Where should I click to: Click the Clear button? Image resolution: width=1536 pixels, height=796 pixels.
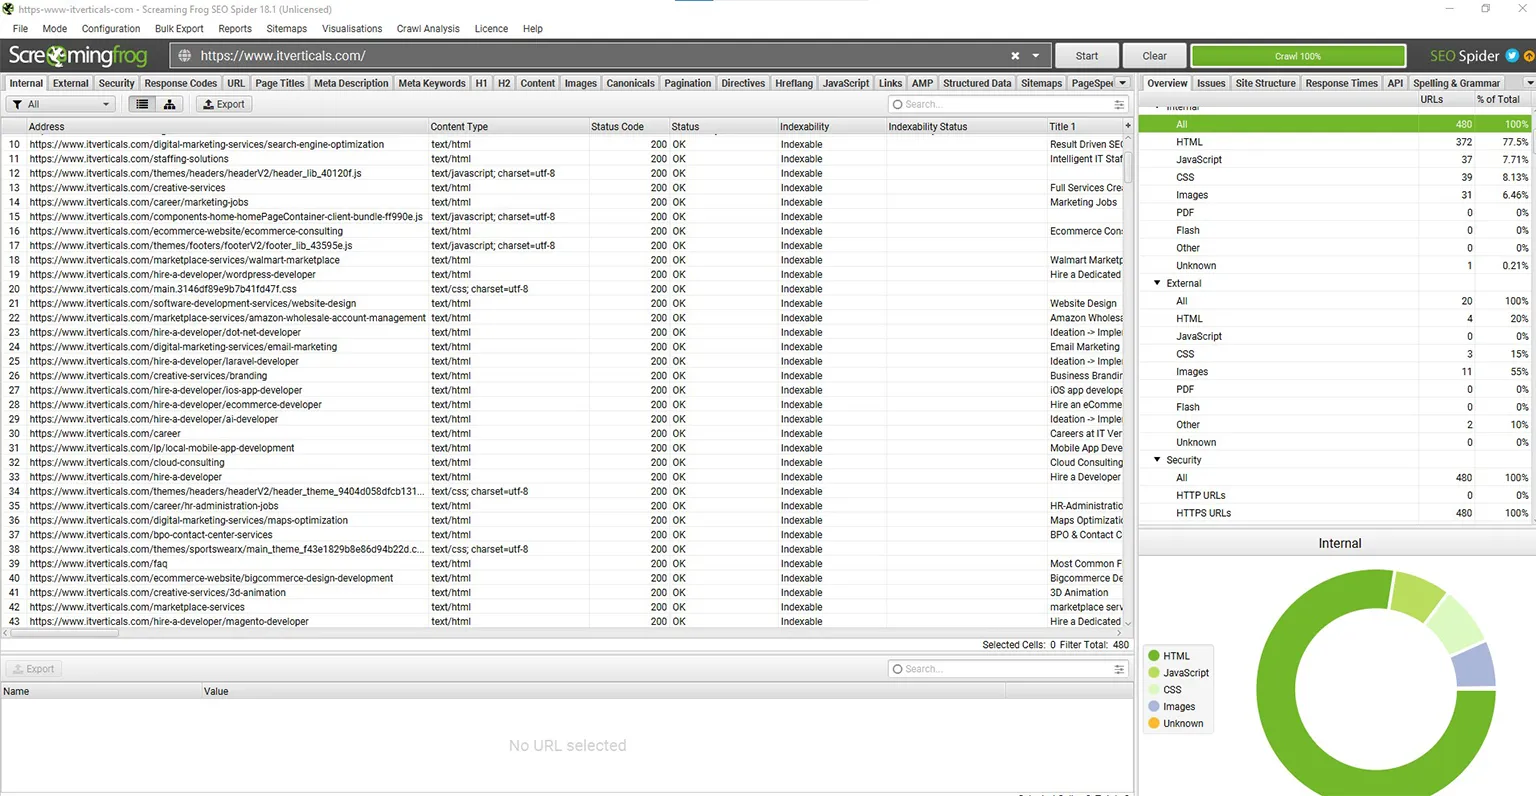1154,56
